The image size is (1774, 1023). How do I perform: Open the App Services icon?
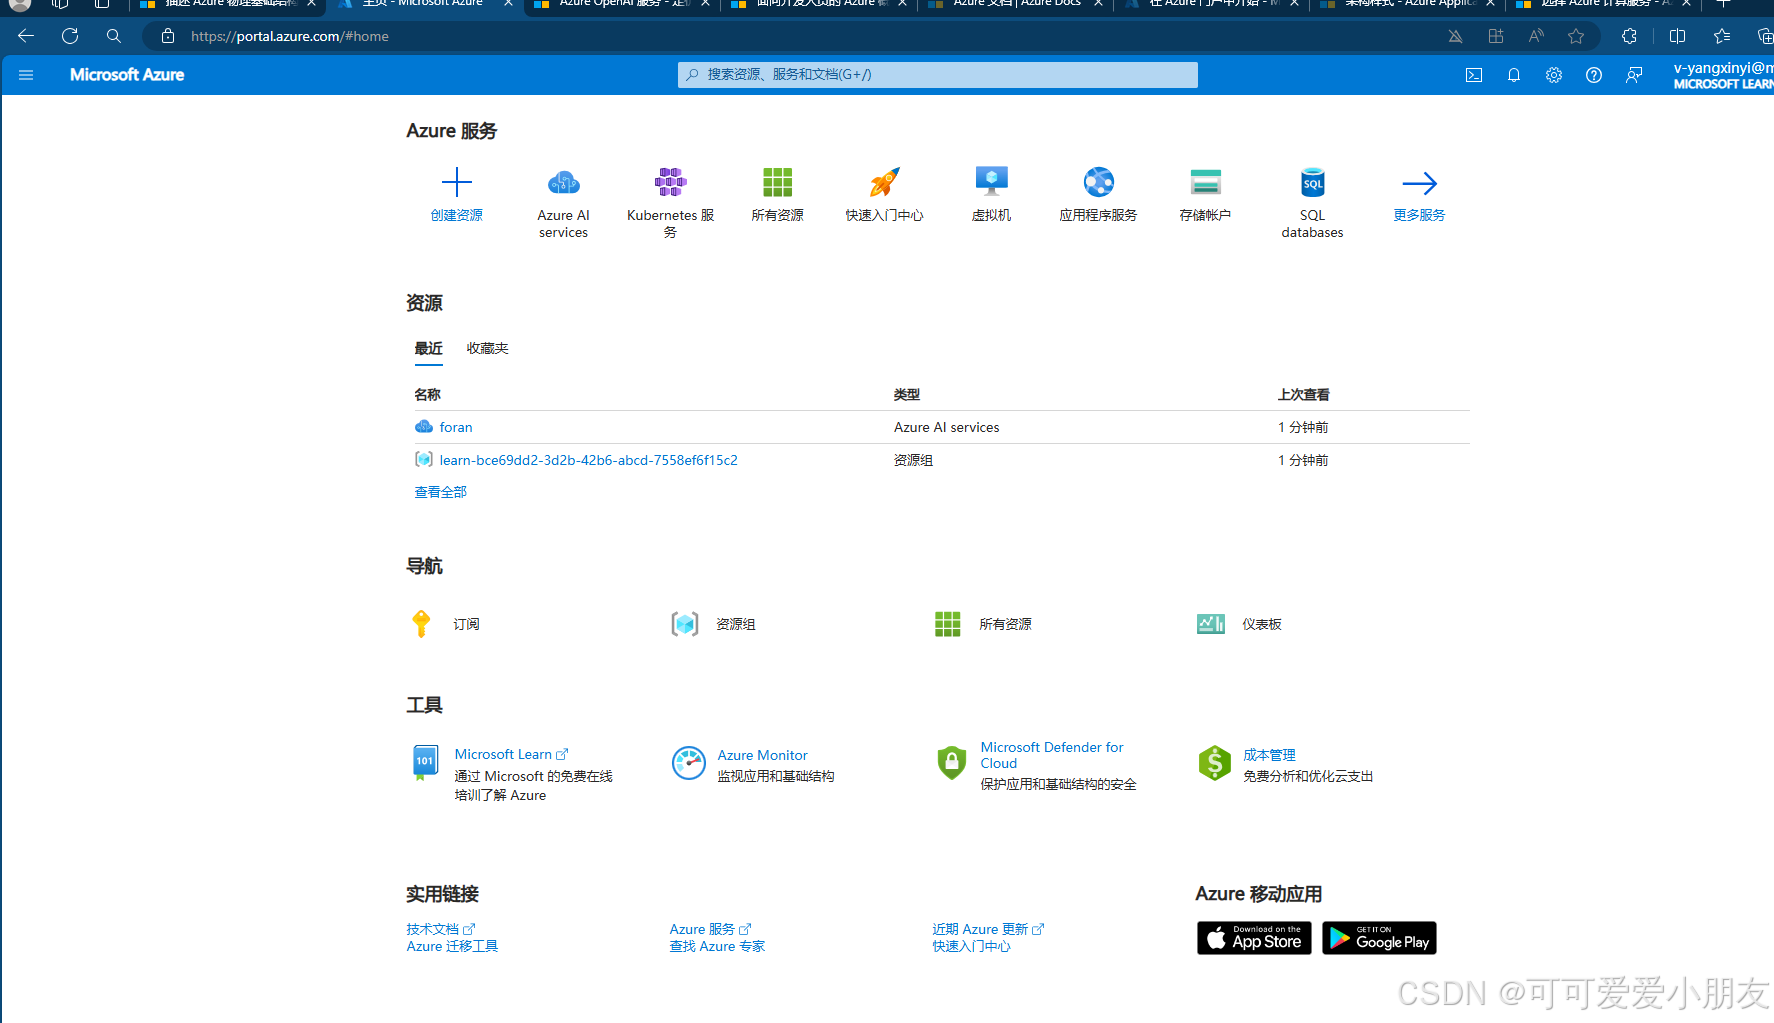(x=1099, y=182)
